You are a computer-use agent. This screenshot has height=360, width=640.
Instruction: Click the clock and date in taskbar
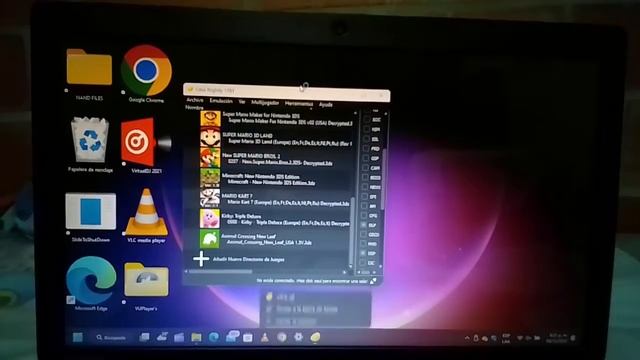point(558,338)
